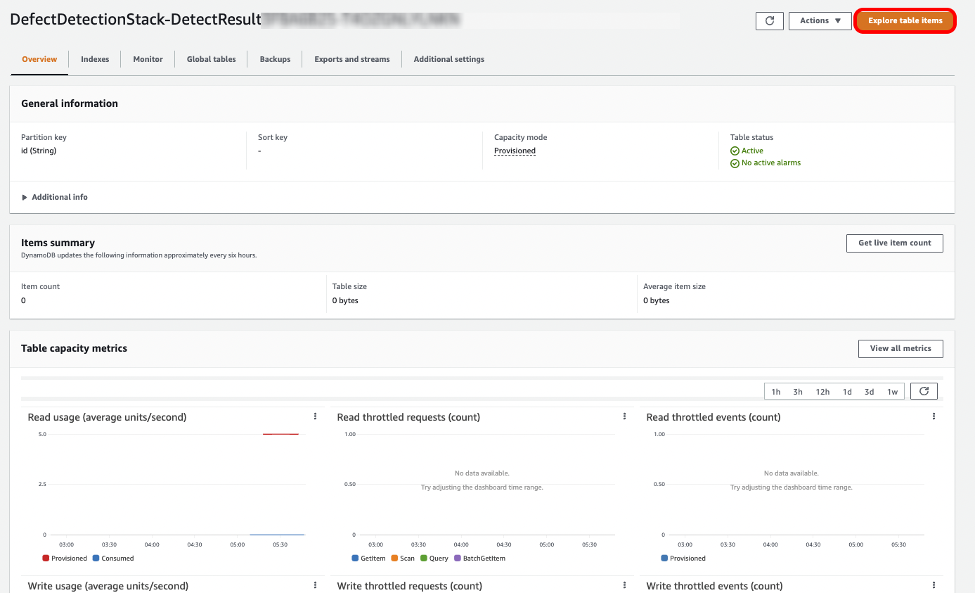
Task: Click the Provisioned capacity mode link
Action: pos(515,151)
